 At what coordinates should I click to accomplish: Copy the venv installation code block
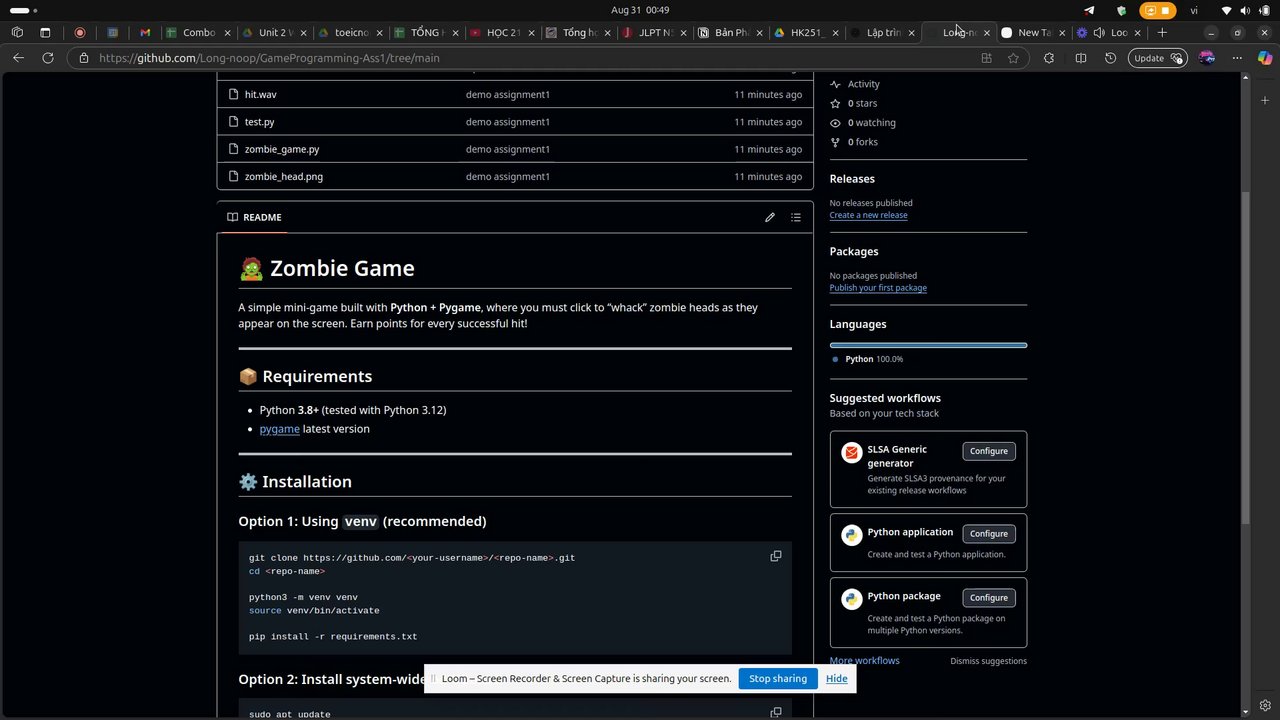click(776, 556)
